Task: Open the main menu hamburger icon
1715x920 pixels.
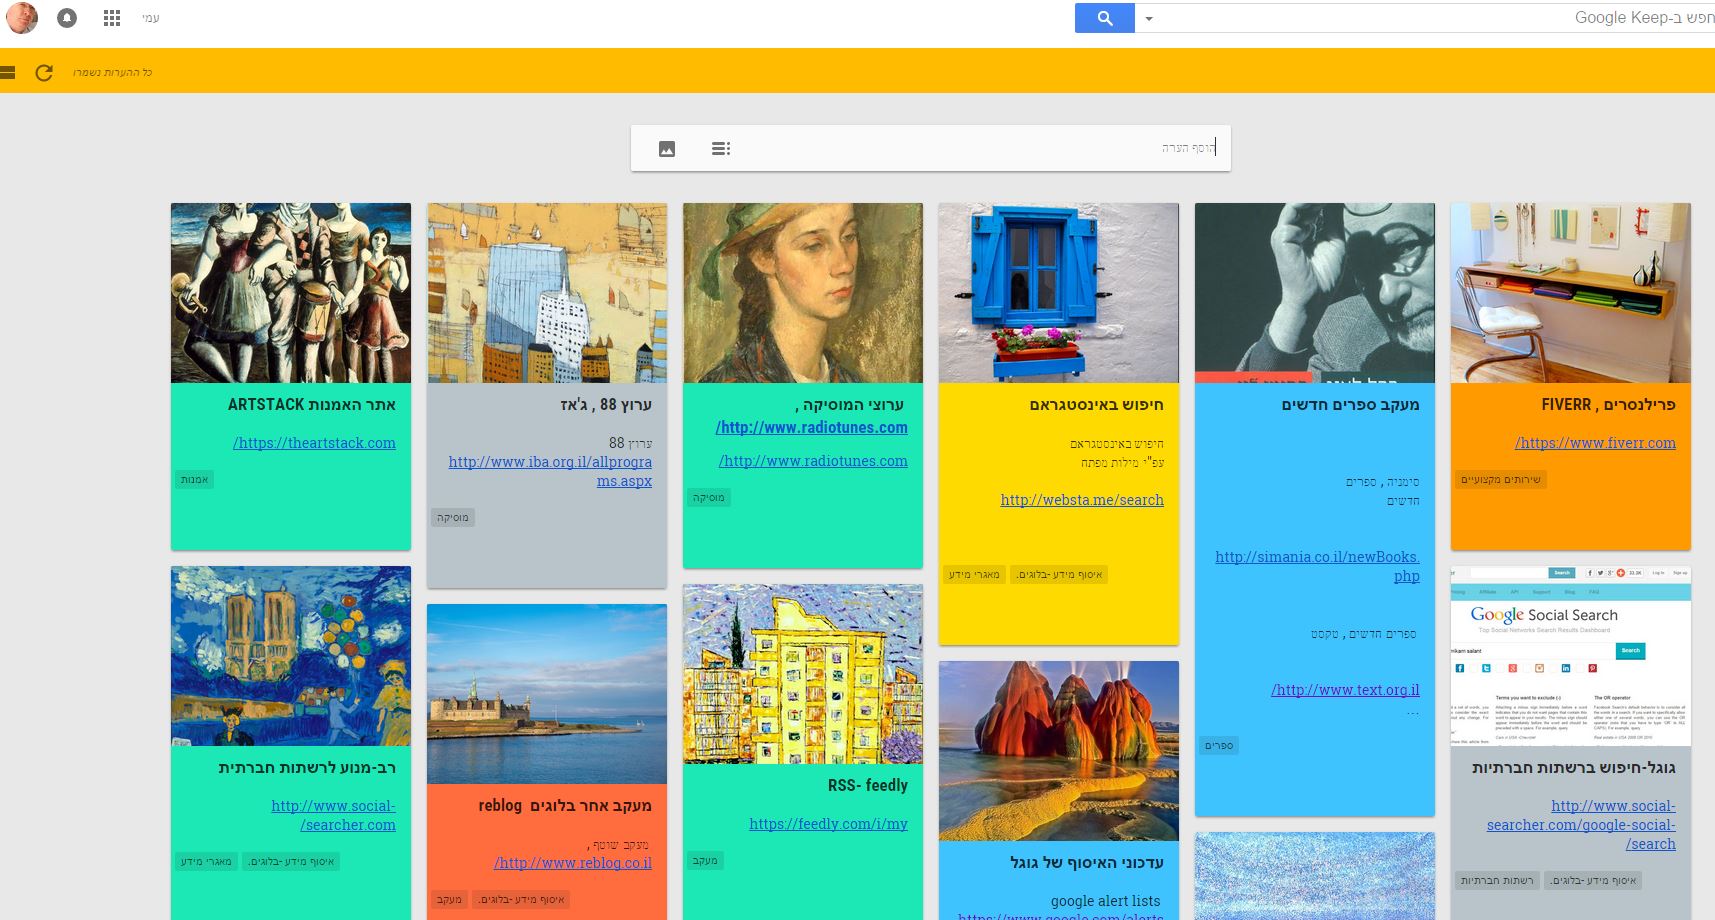Action: [8, 73]
